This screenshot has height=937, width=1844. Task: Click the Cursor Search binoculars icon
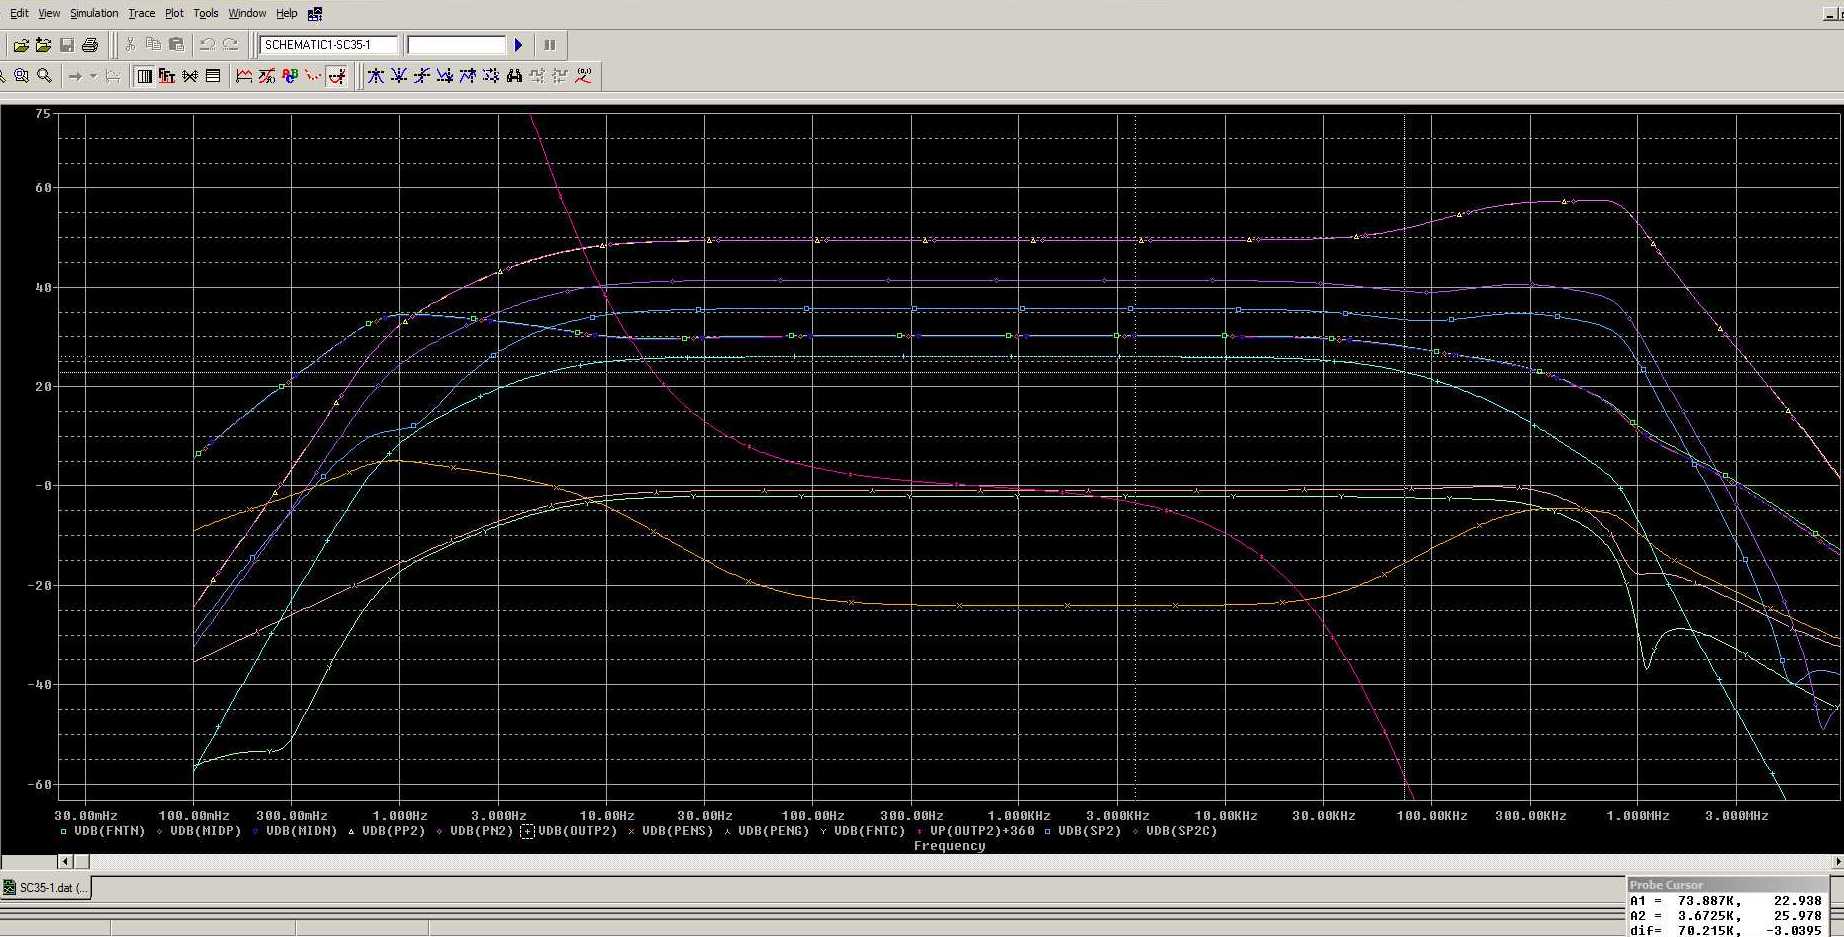click(514, 76)
